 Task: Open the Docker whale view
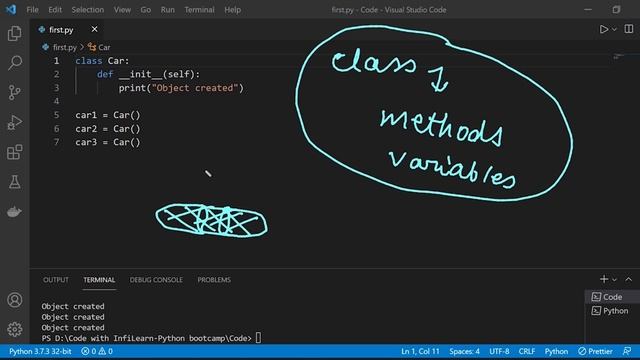click(15, 212)
